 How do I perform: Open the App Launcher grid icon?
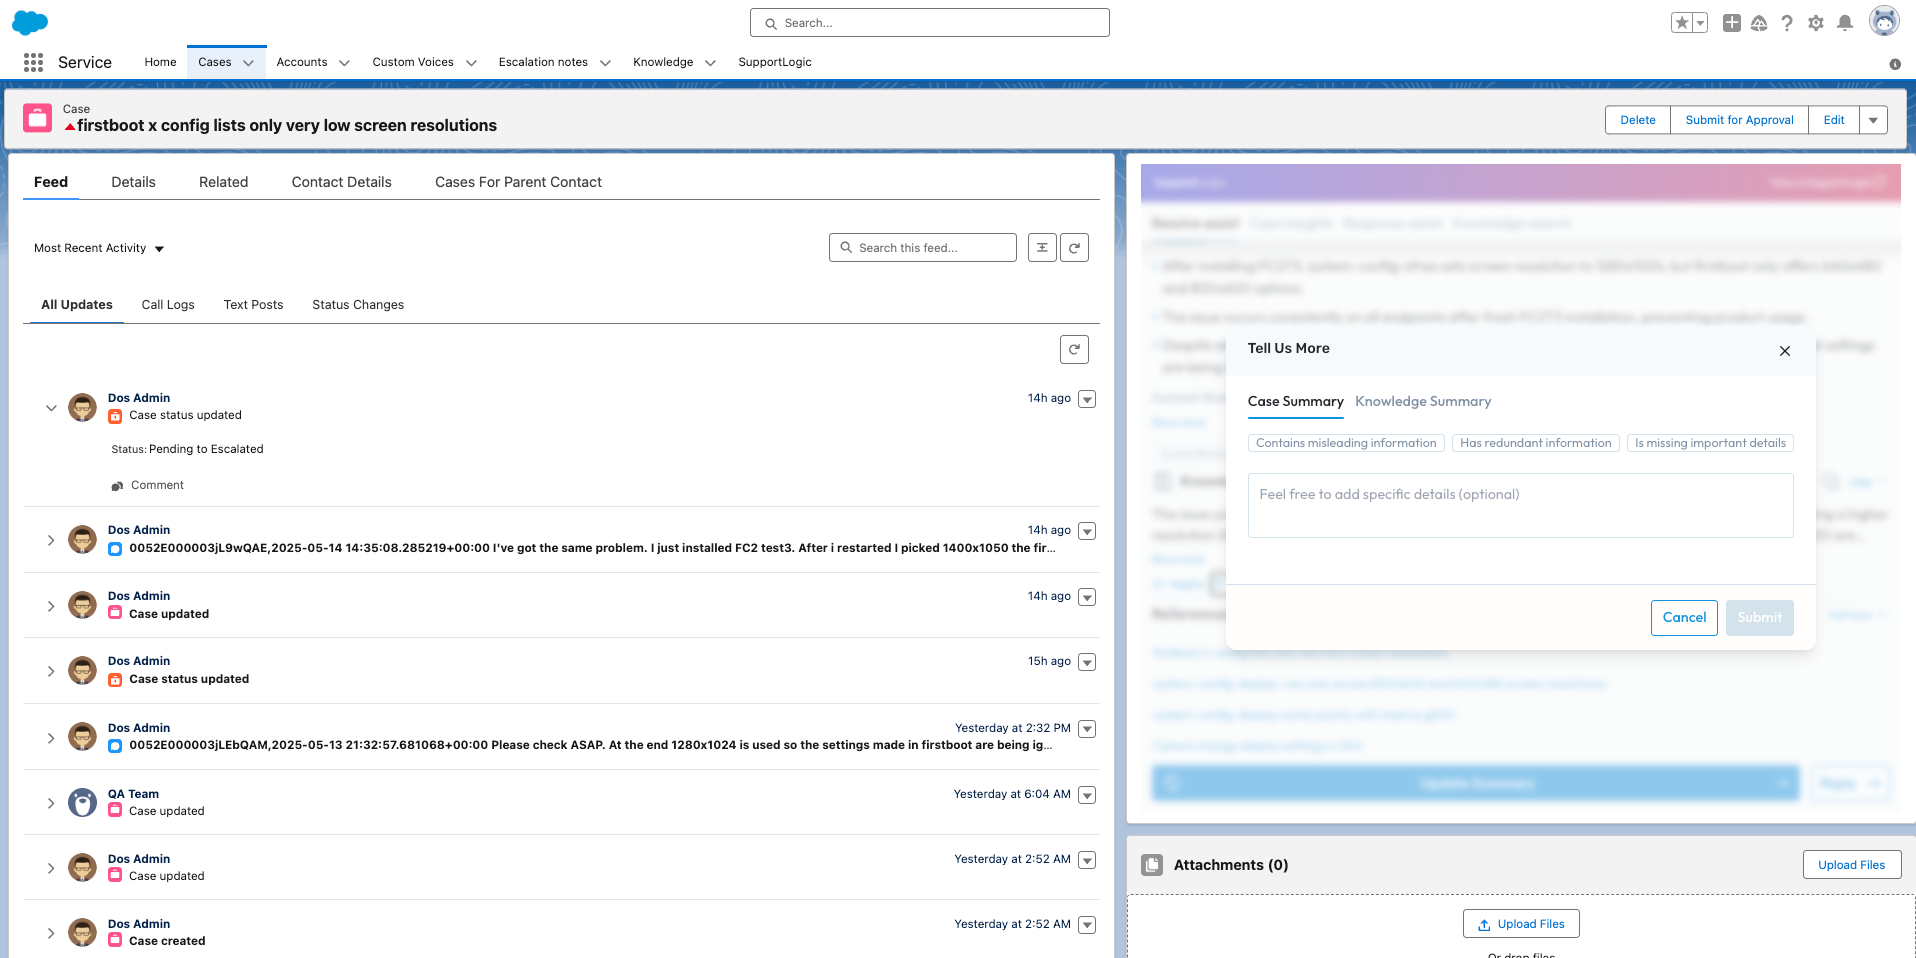pyautogui.click(x=33, y=62)
